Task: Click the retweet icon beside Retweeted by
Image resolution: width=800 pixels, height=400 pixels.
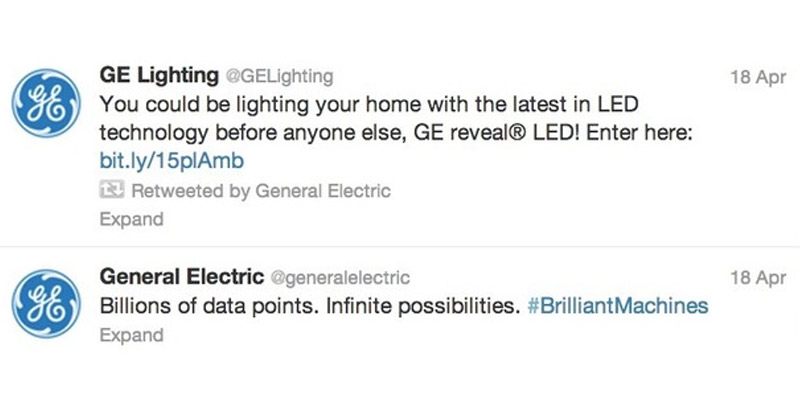Action: [x=112, y=190]
